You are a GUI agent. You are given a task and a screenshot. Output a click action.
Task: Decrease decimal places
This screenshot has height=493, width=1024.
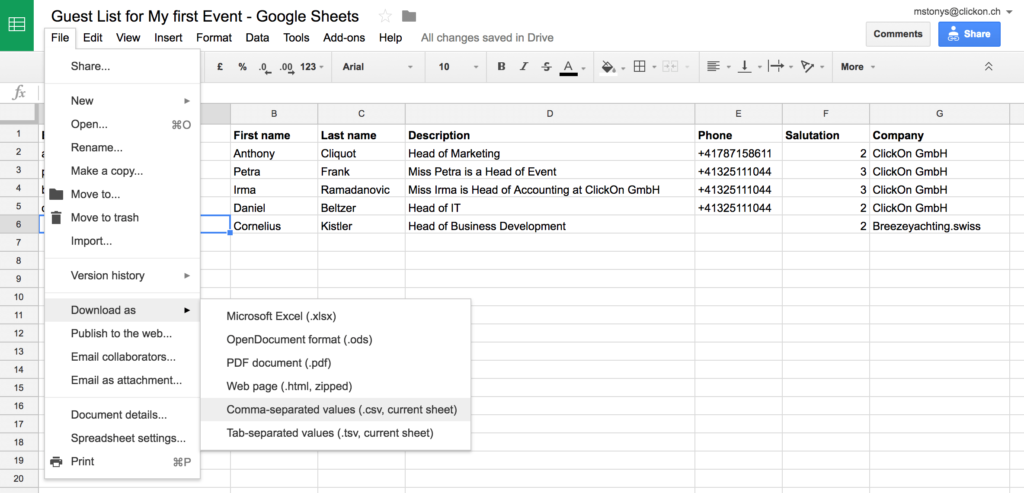[x=264, y=67]
